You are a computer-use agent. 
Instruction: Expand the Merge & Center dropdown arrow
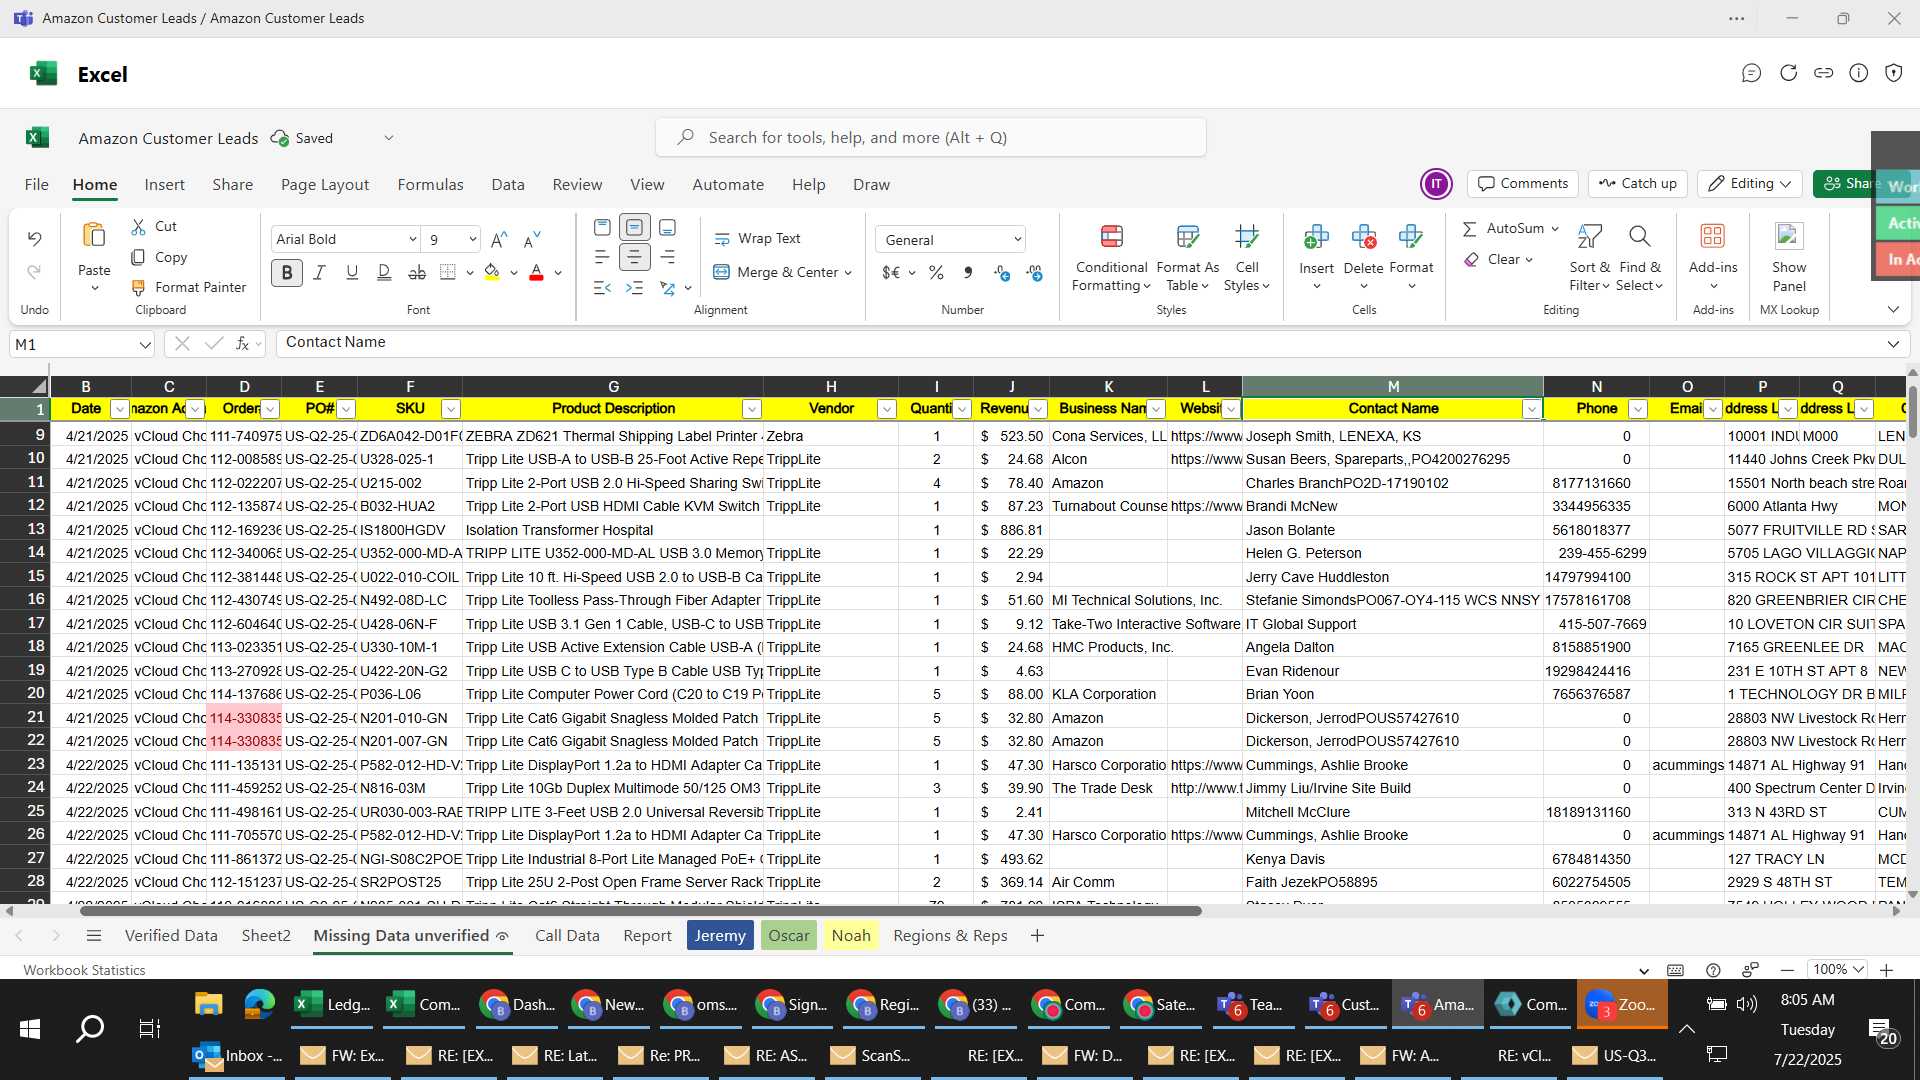coord(848,273)
